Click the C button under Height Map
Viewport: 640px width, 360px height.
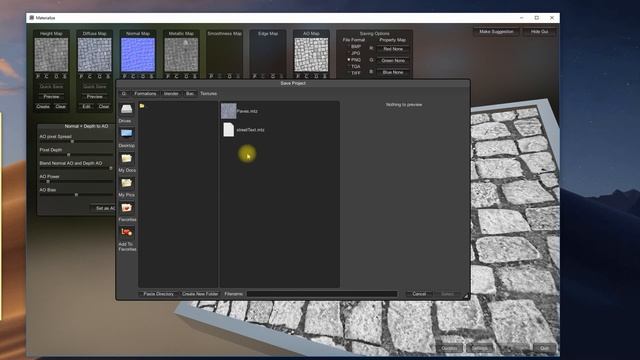pos(47,76)
